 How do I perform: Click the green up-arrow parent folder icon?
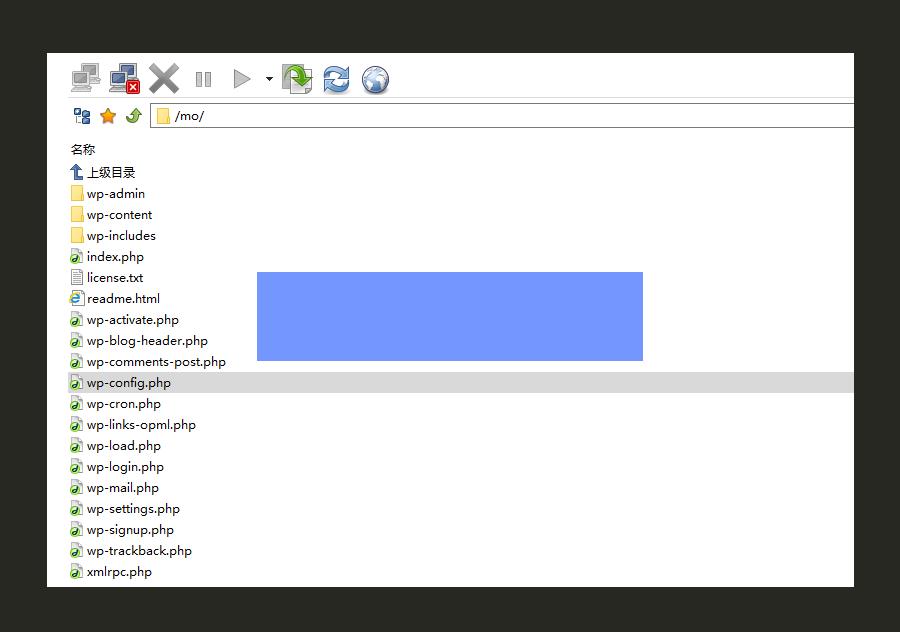tap(134, 116)
